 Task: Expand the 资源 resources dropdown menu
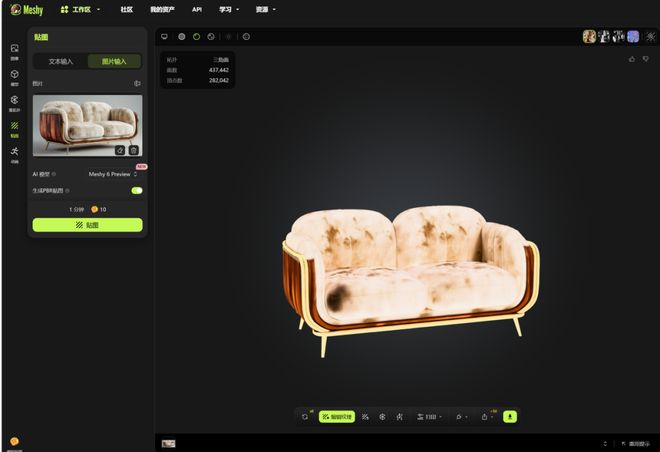point(265,9)
